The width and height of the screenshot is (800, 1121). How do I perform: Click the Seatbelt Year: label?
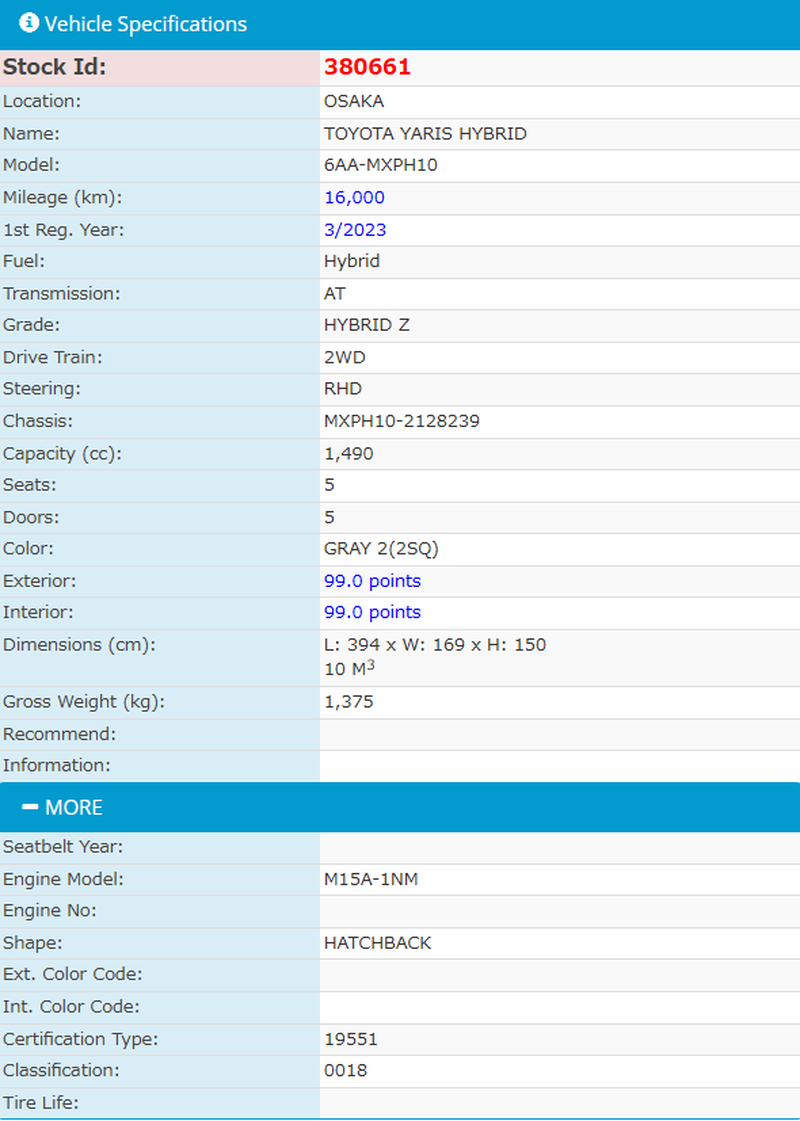(x=63, y=847)
